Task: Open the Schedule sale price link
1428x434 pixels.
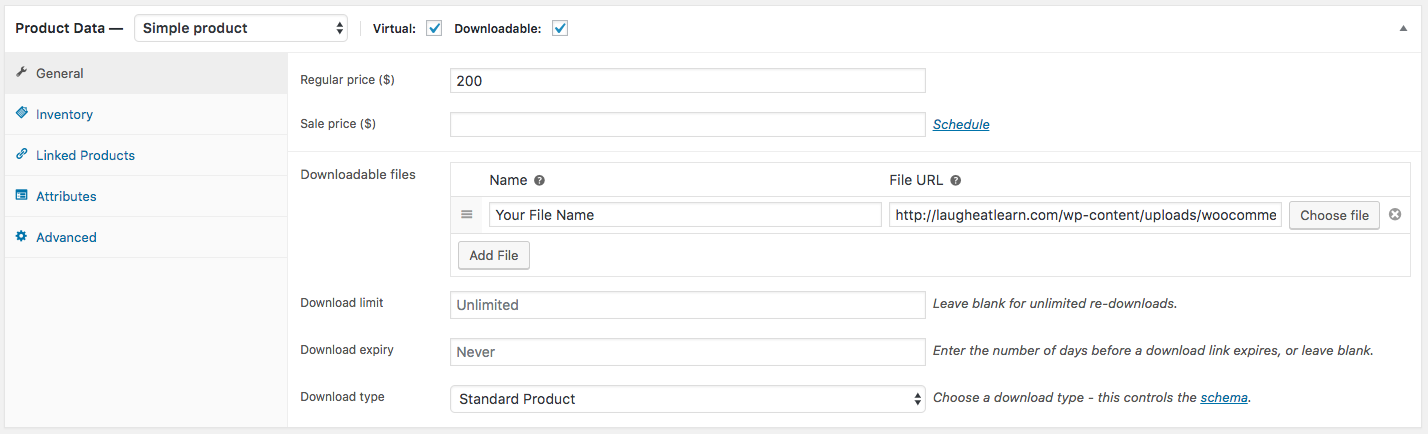Action: [961, 125]
